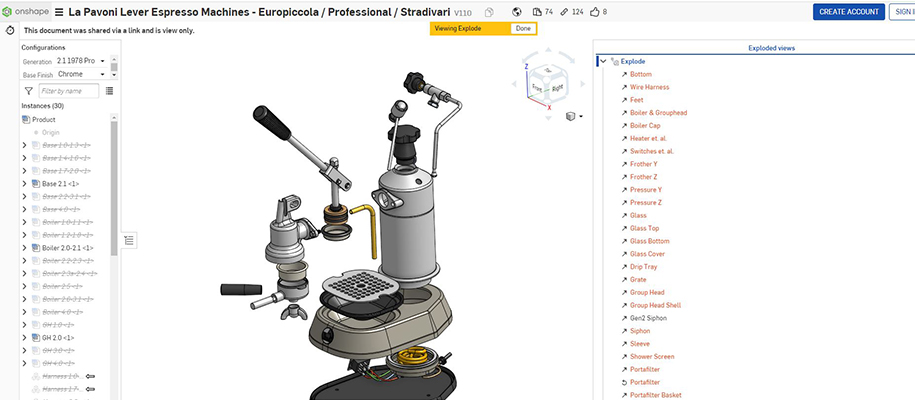Open the instance filter funnel icon
The width and height of the screenshot is (915, 400).
coord(29,91)
